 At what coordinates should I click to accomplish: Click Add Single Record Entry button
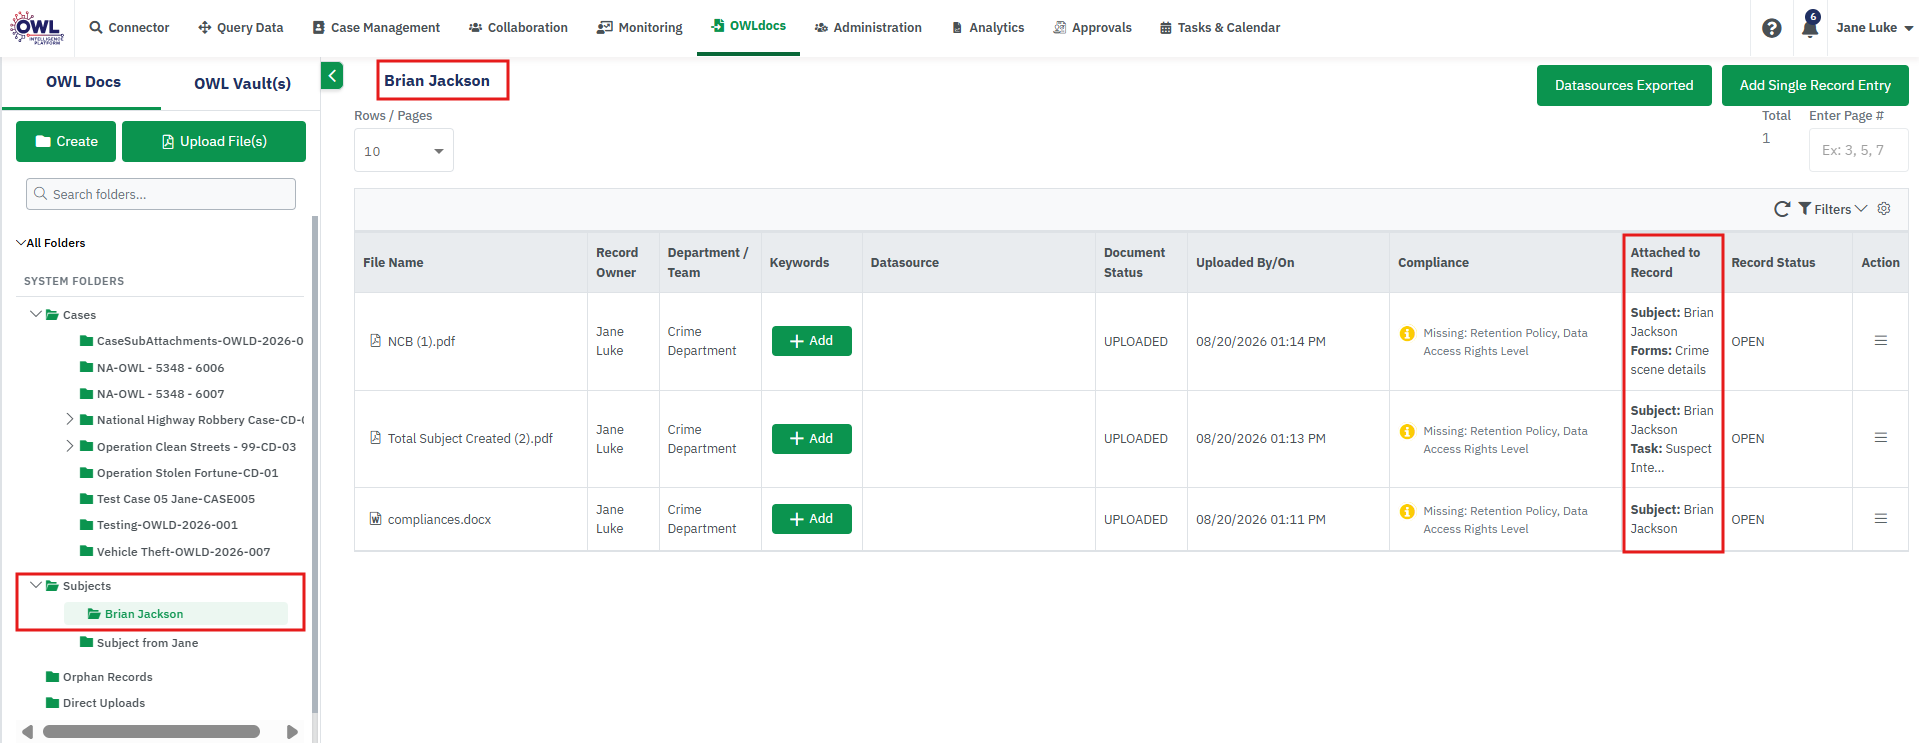(x=1815, y=85)
